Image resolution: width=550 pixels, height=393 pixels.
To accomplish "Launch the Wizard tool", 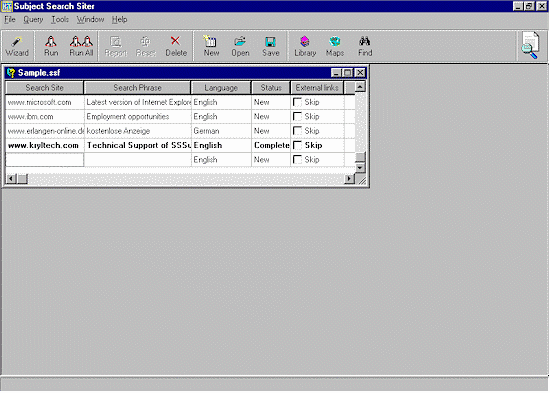I will (17, 46).
